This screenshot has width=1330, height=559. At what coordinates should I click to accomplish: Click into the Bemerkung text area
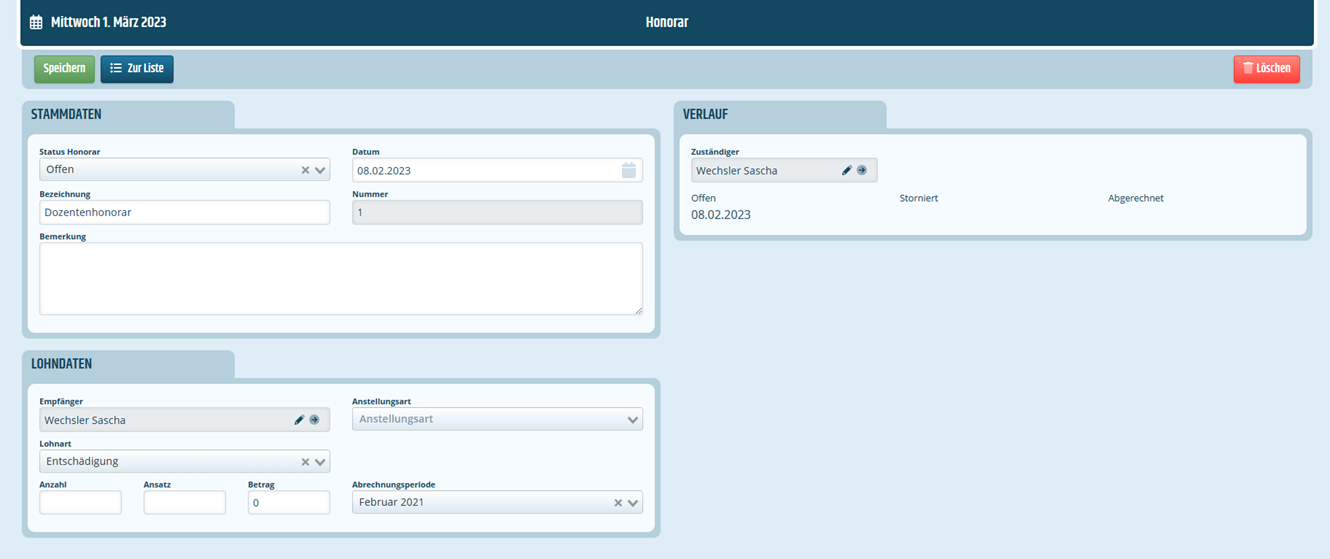tap(341, 279)
